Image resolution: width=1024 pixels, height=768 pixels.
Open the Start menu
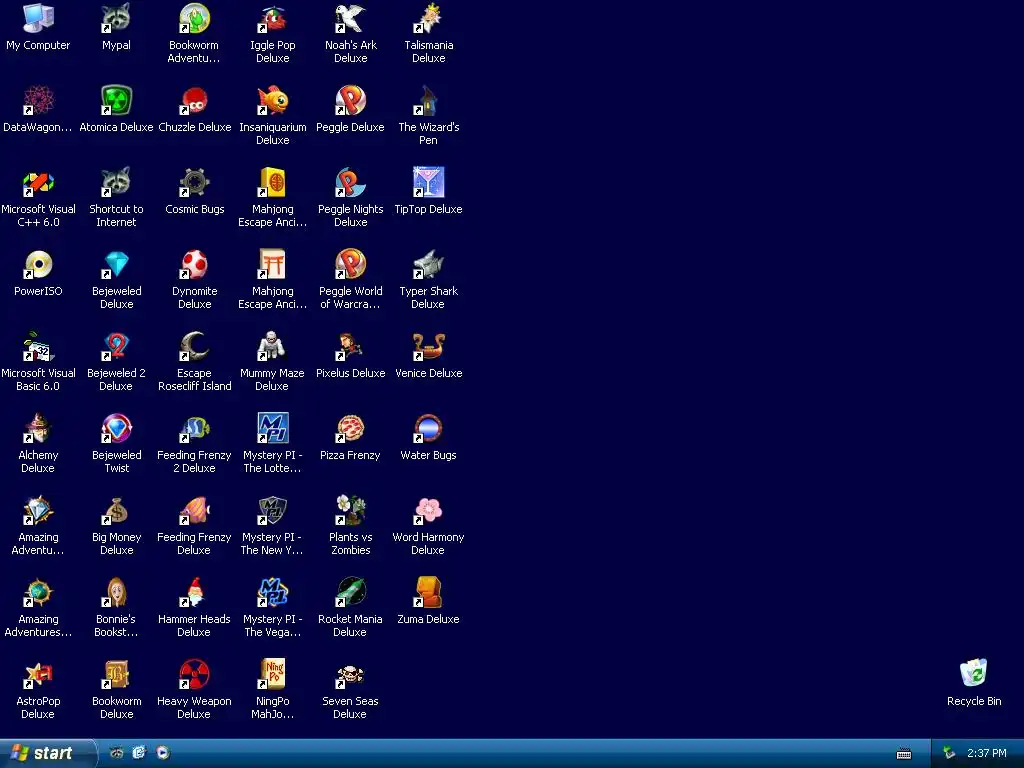pos(48,753)
